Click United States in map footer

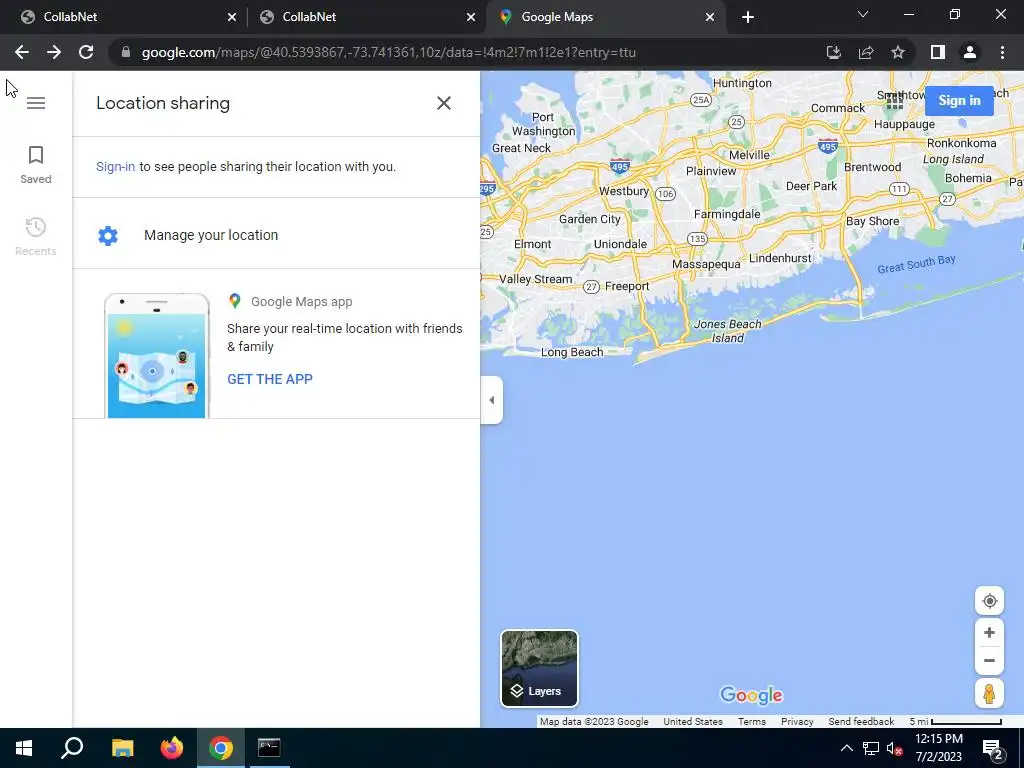pyautogui.click(x=693, y=722)
